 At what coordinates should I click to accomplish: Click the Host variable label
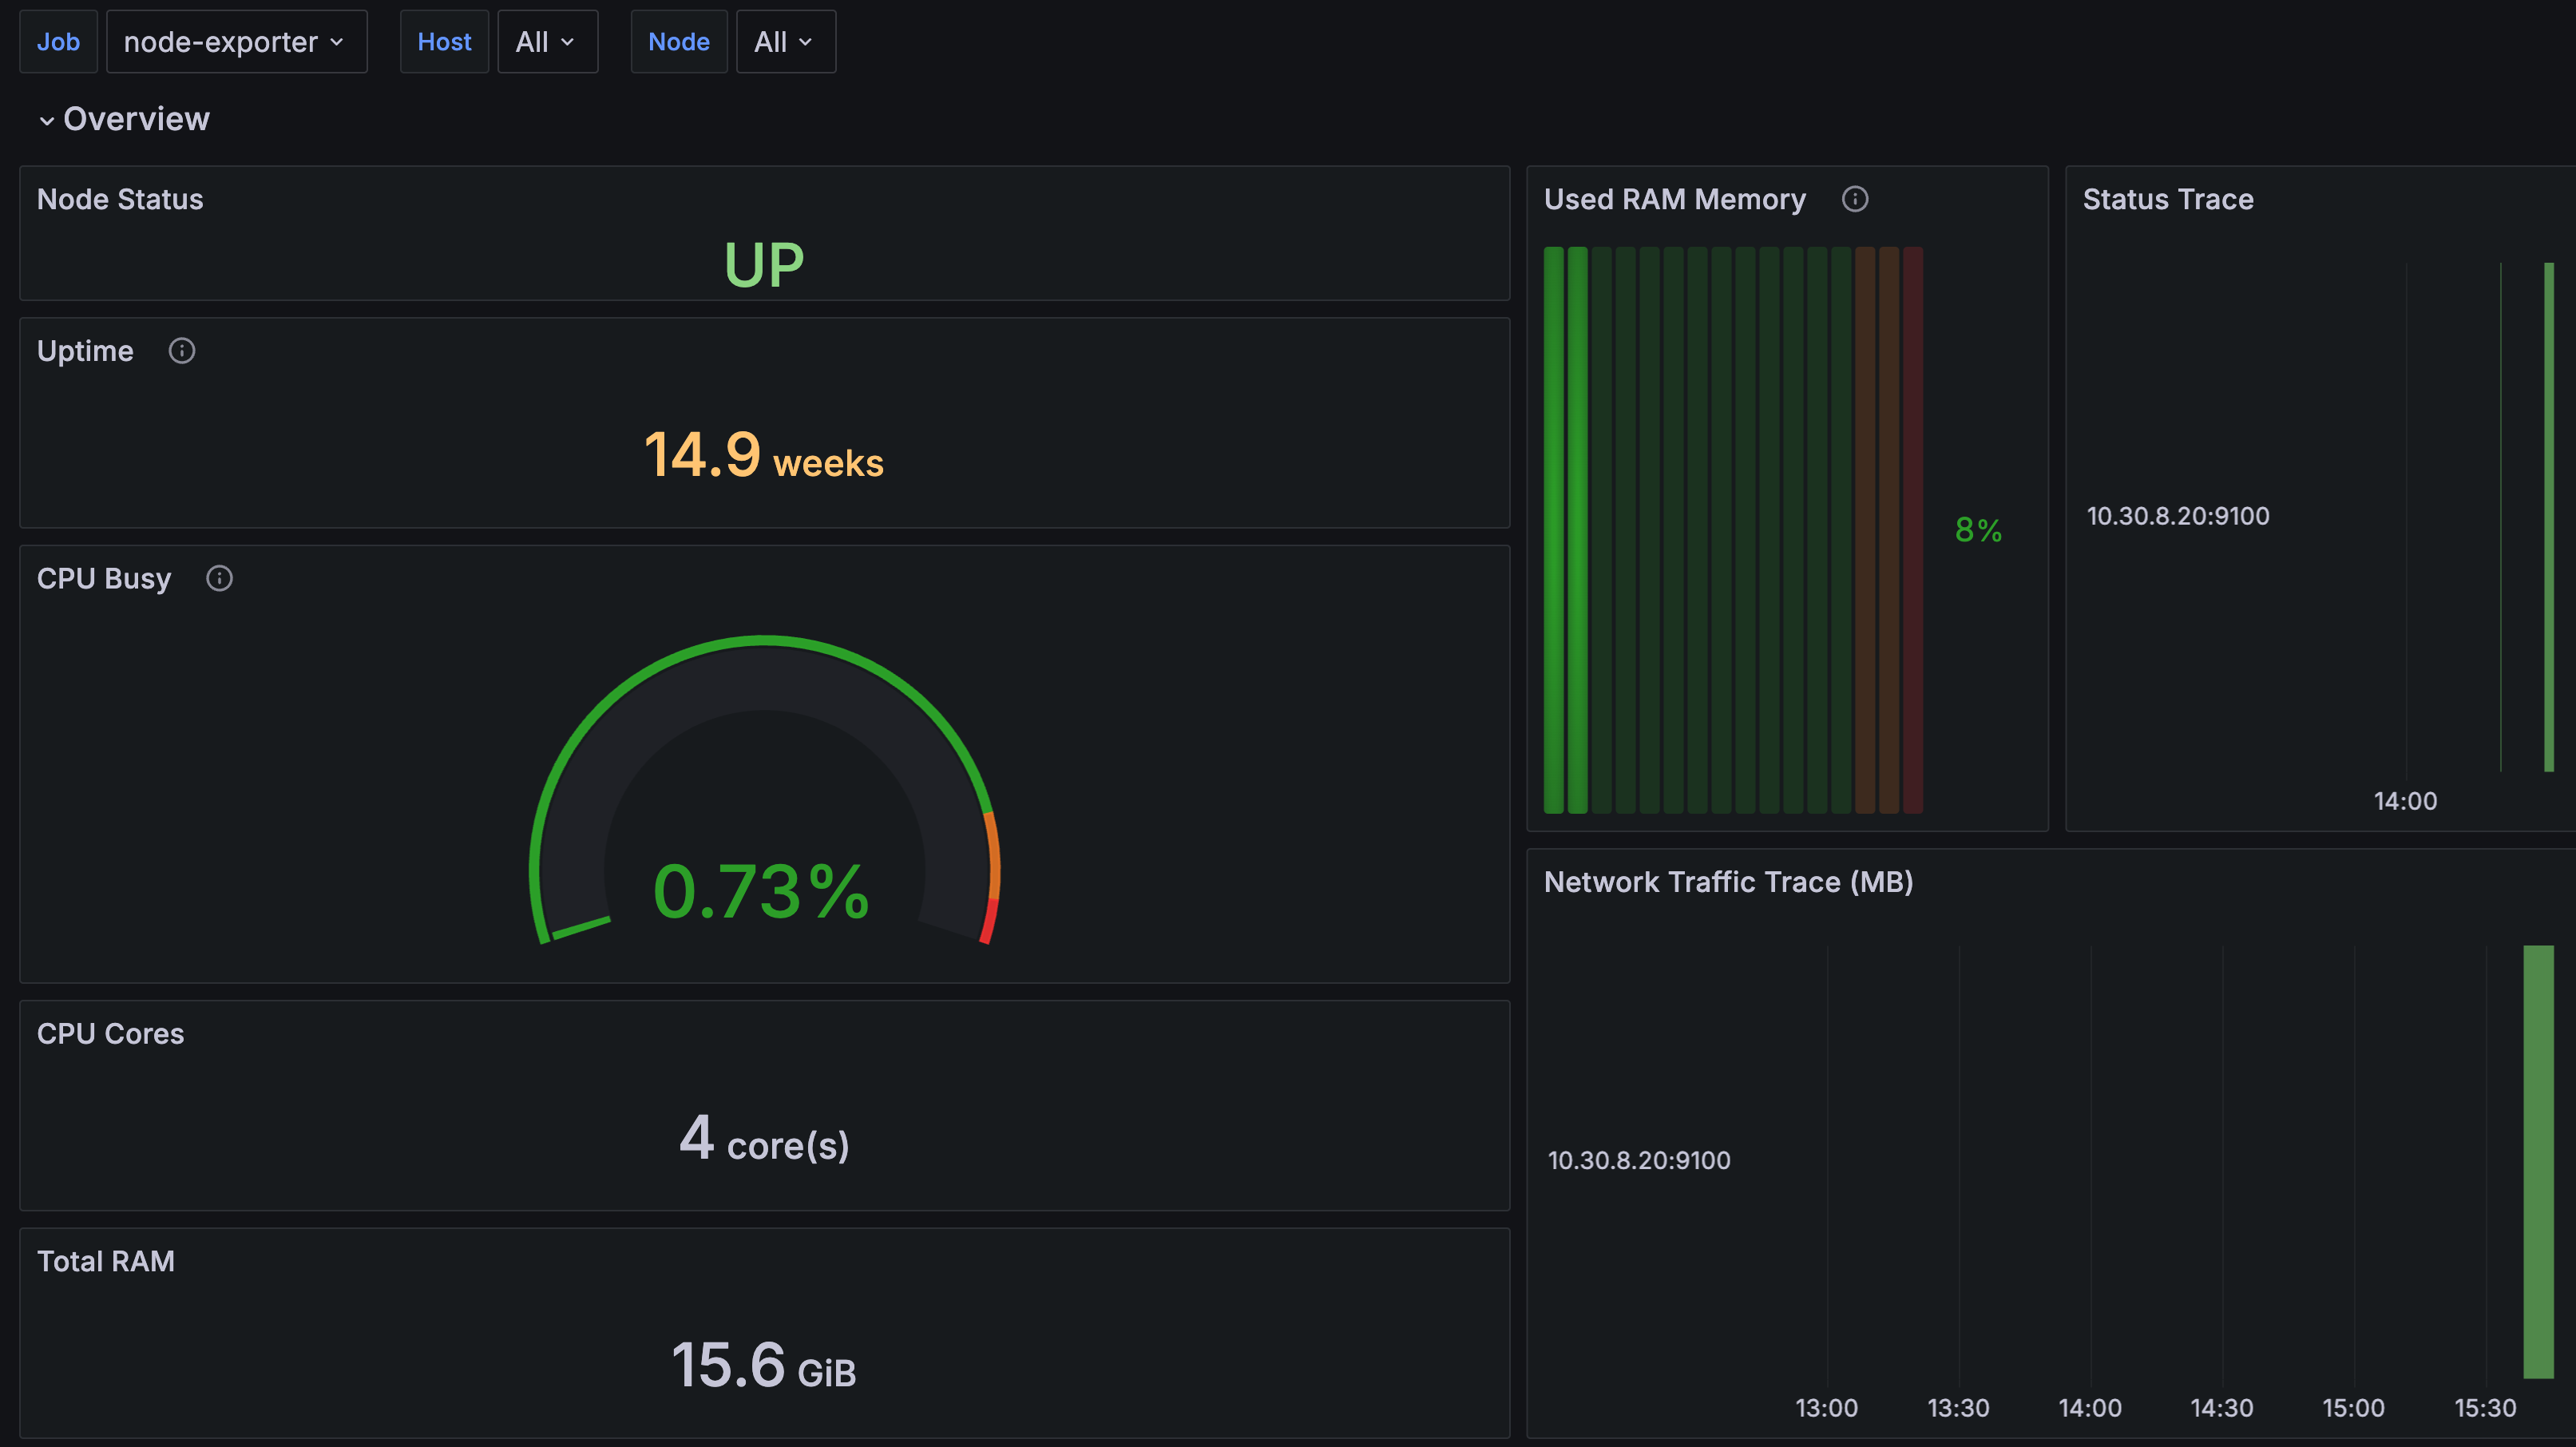[x=444, y=42]
